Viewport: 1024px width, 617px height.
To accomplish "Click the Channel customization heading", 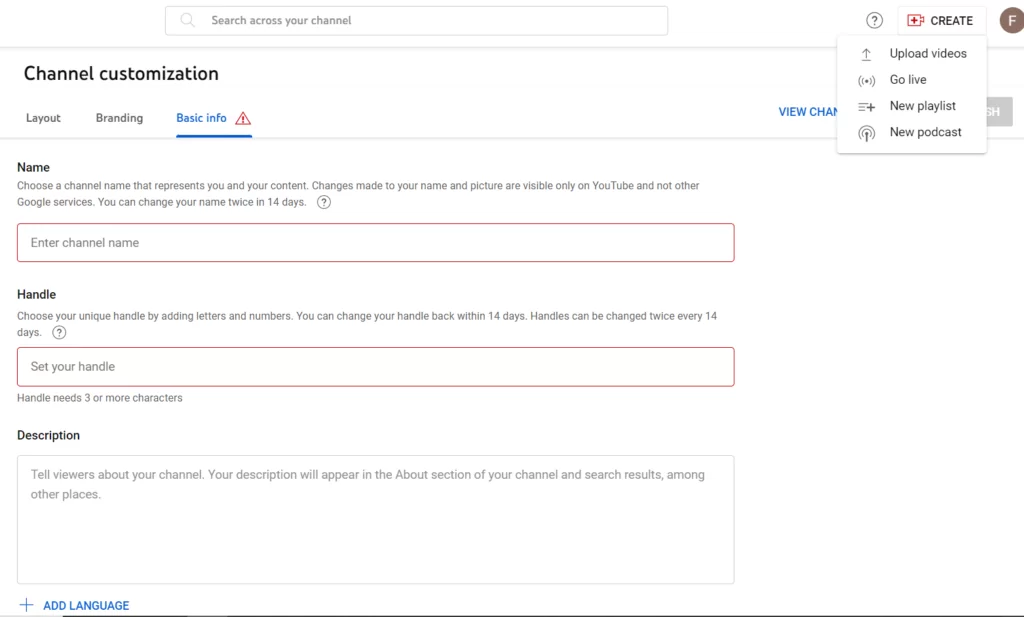I will click(121, 73).
